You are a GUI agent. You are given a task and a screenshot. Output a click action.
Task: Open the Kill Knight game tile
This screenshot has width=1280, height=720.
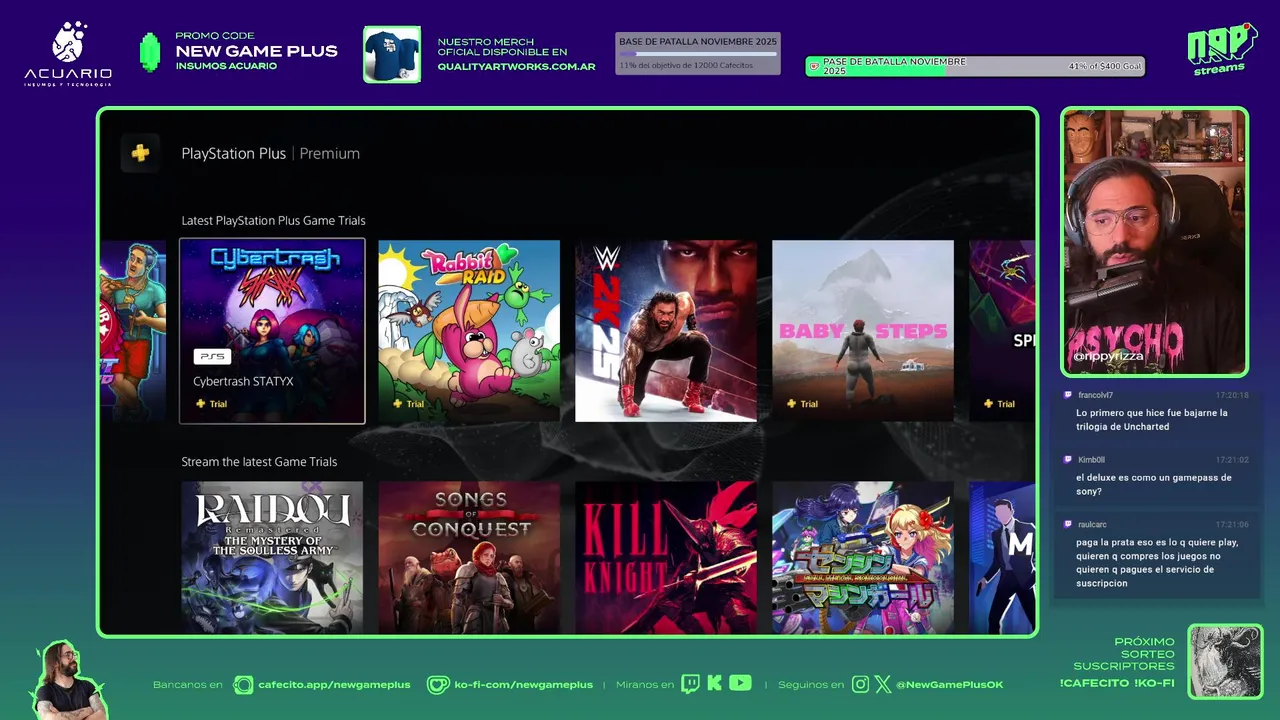pos(666,557)
